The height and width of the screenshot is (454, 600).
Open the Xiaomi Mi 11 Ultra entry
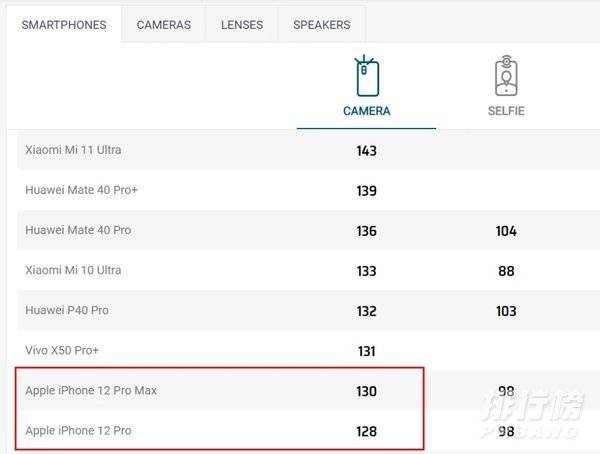click(x=73, y=150)
